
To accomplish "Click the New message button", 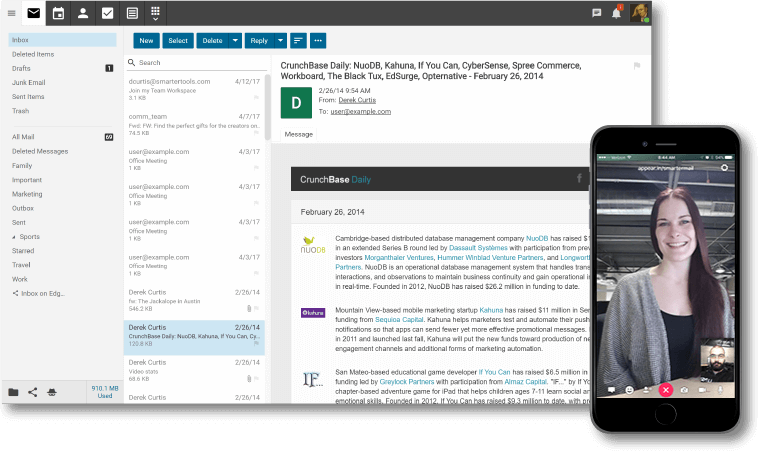I will tap(147, 41).
